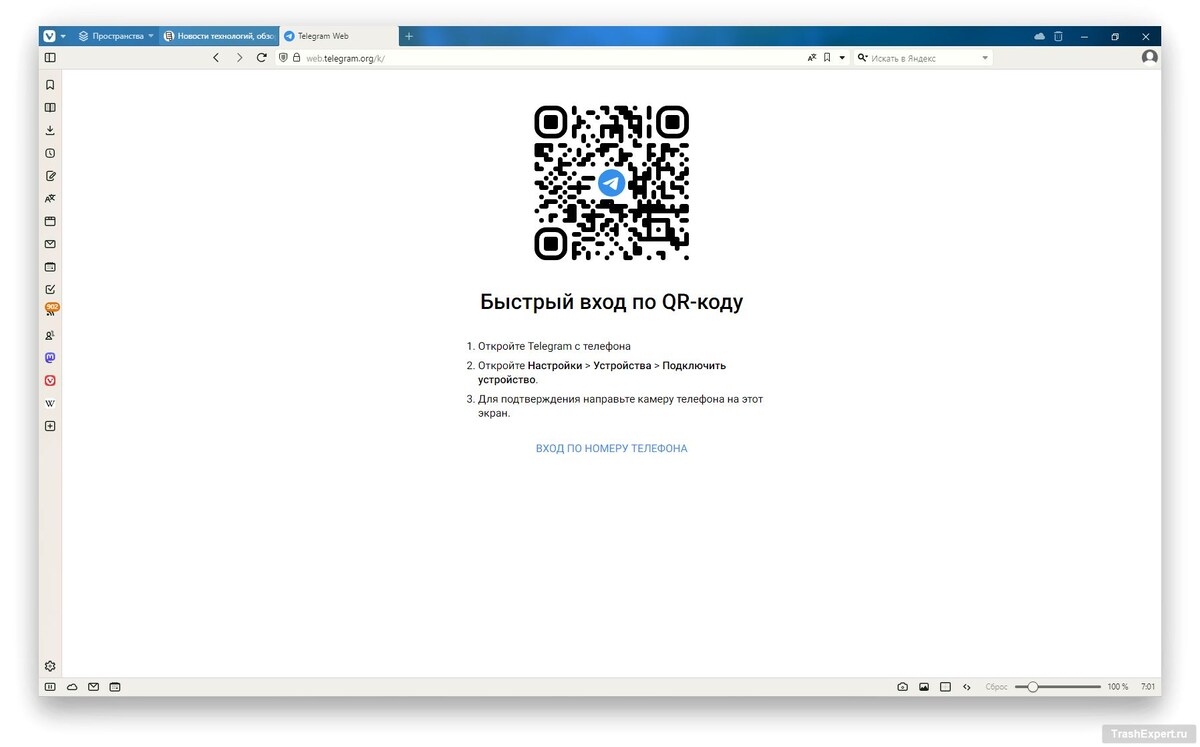The image size is (1200, 747).
Task: Open calendar status icon in status bar
Action: 115,687
